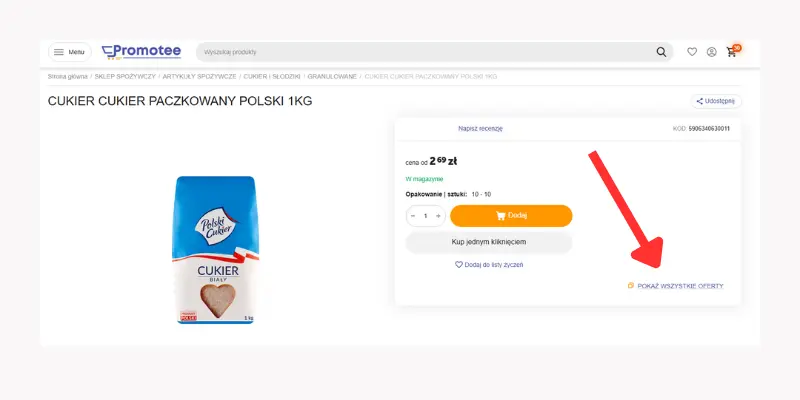This screenshot has width=800, height=400.
Task: Increase quantity with plus button
Action: tap(437, 215)
